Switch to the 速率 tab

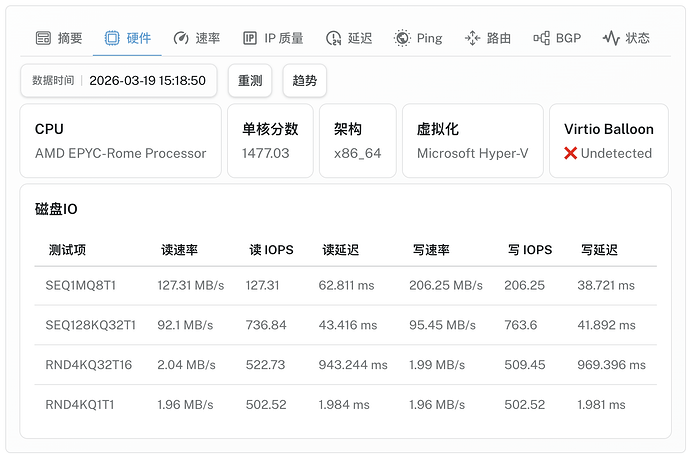(197, 38)
